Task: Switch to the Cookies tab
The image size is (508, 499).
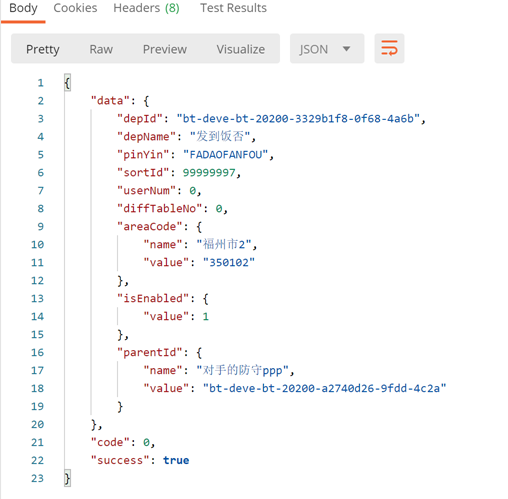Action: pyautogui.click(x=75, y=8)
